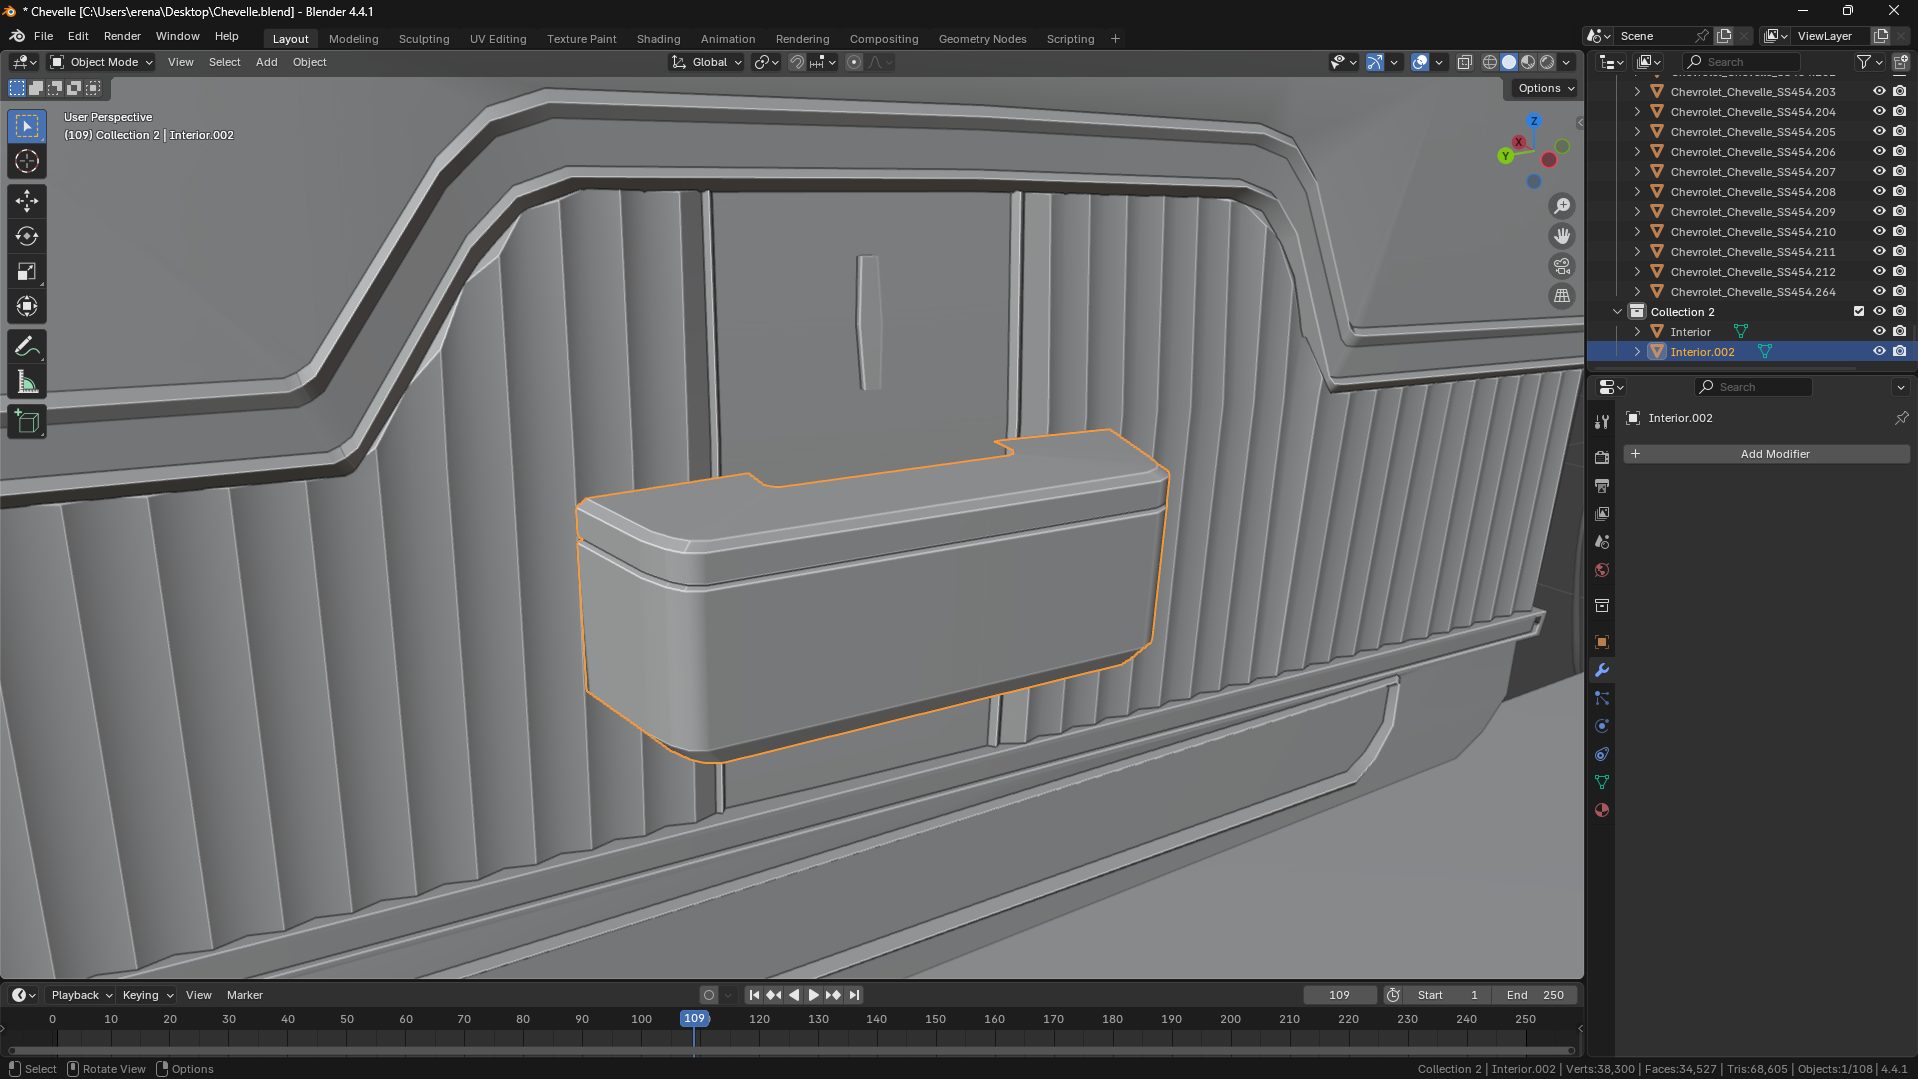Select the Cursor tool in toolbar
This screenshot has width=1918, height=1079.
[27, 161]
